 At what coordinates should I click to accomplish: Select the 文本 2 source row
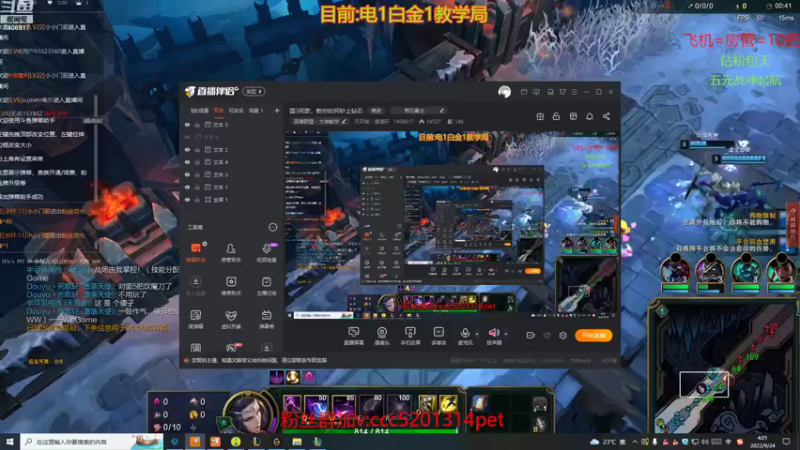point(232,149)
